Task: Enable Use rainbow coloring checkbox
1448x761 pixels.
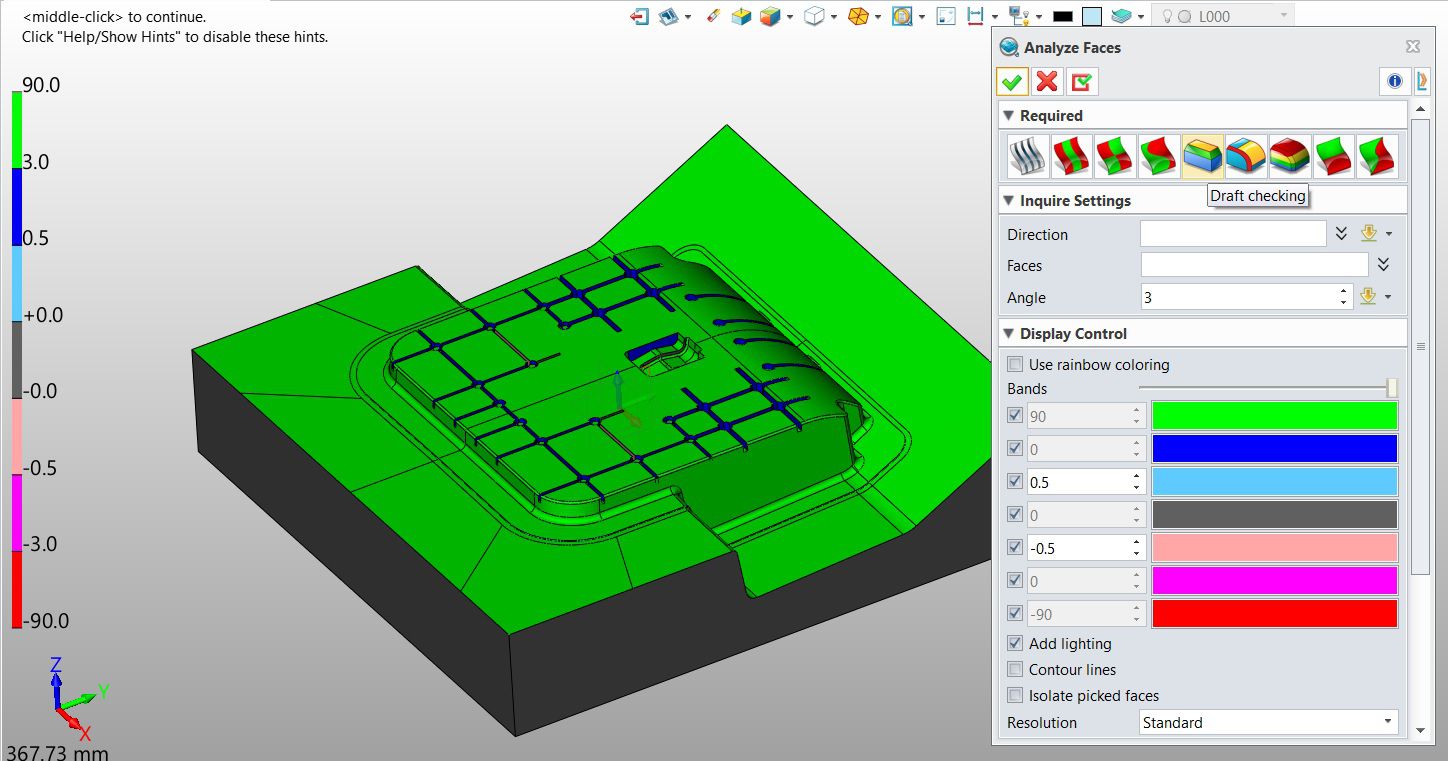Action: click(1015, 365)
